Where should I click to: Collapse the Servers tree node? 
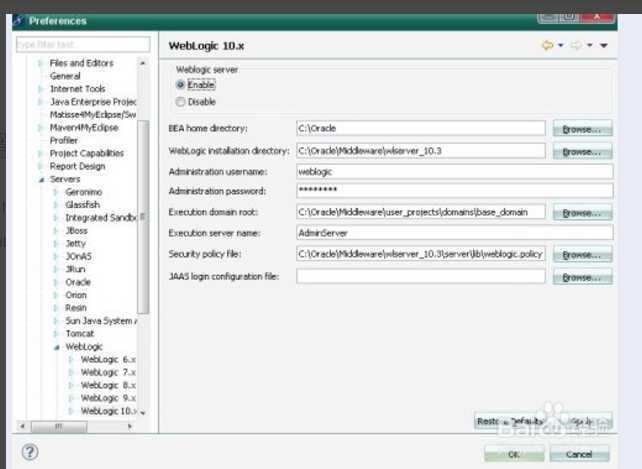point(41,179)
